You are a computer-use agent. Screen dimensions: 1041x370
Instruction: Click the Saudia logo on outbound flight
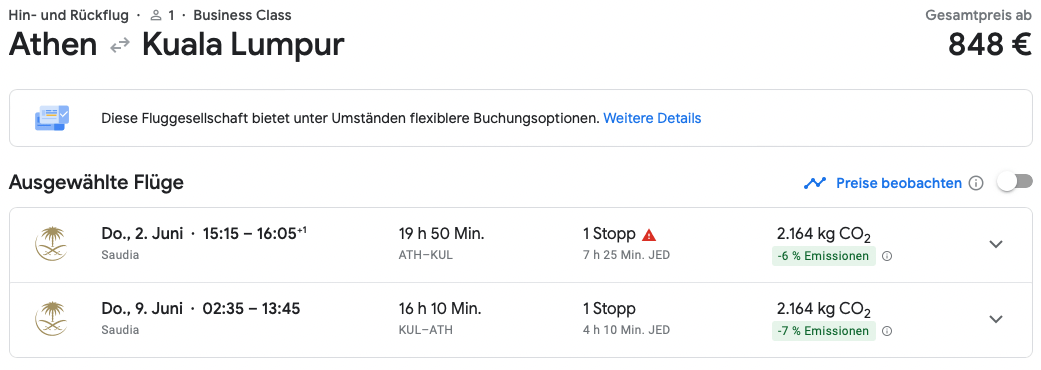[x=51, y=244]
